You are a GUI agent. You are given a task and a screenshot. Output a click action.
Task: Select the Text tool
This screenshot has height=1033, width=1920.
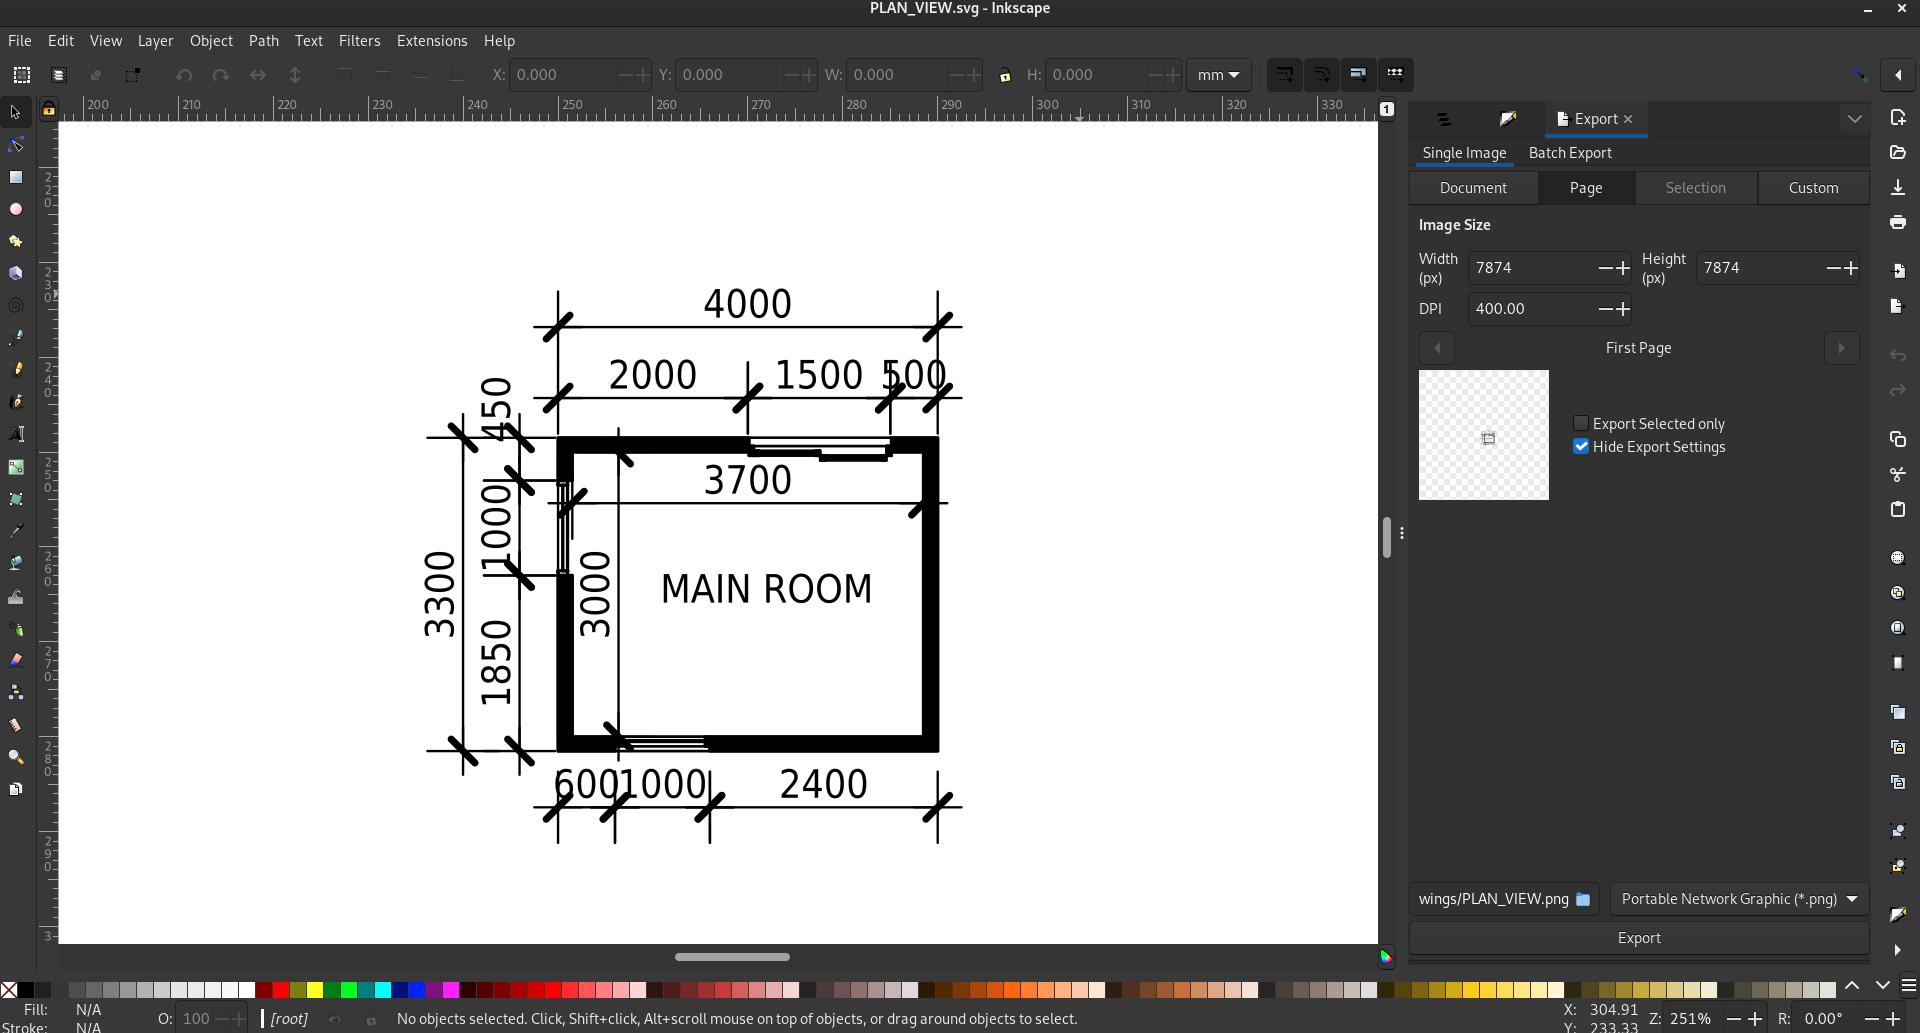pyautogui.click(x=15, y=434)
